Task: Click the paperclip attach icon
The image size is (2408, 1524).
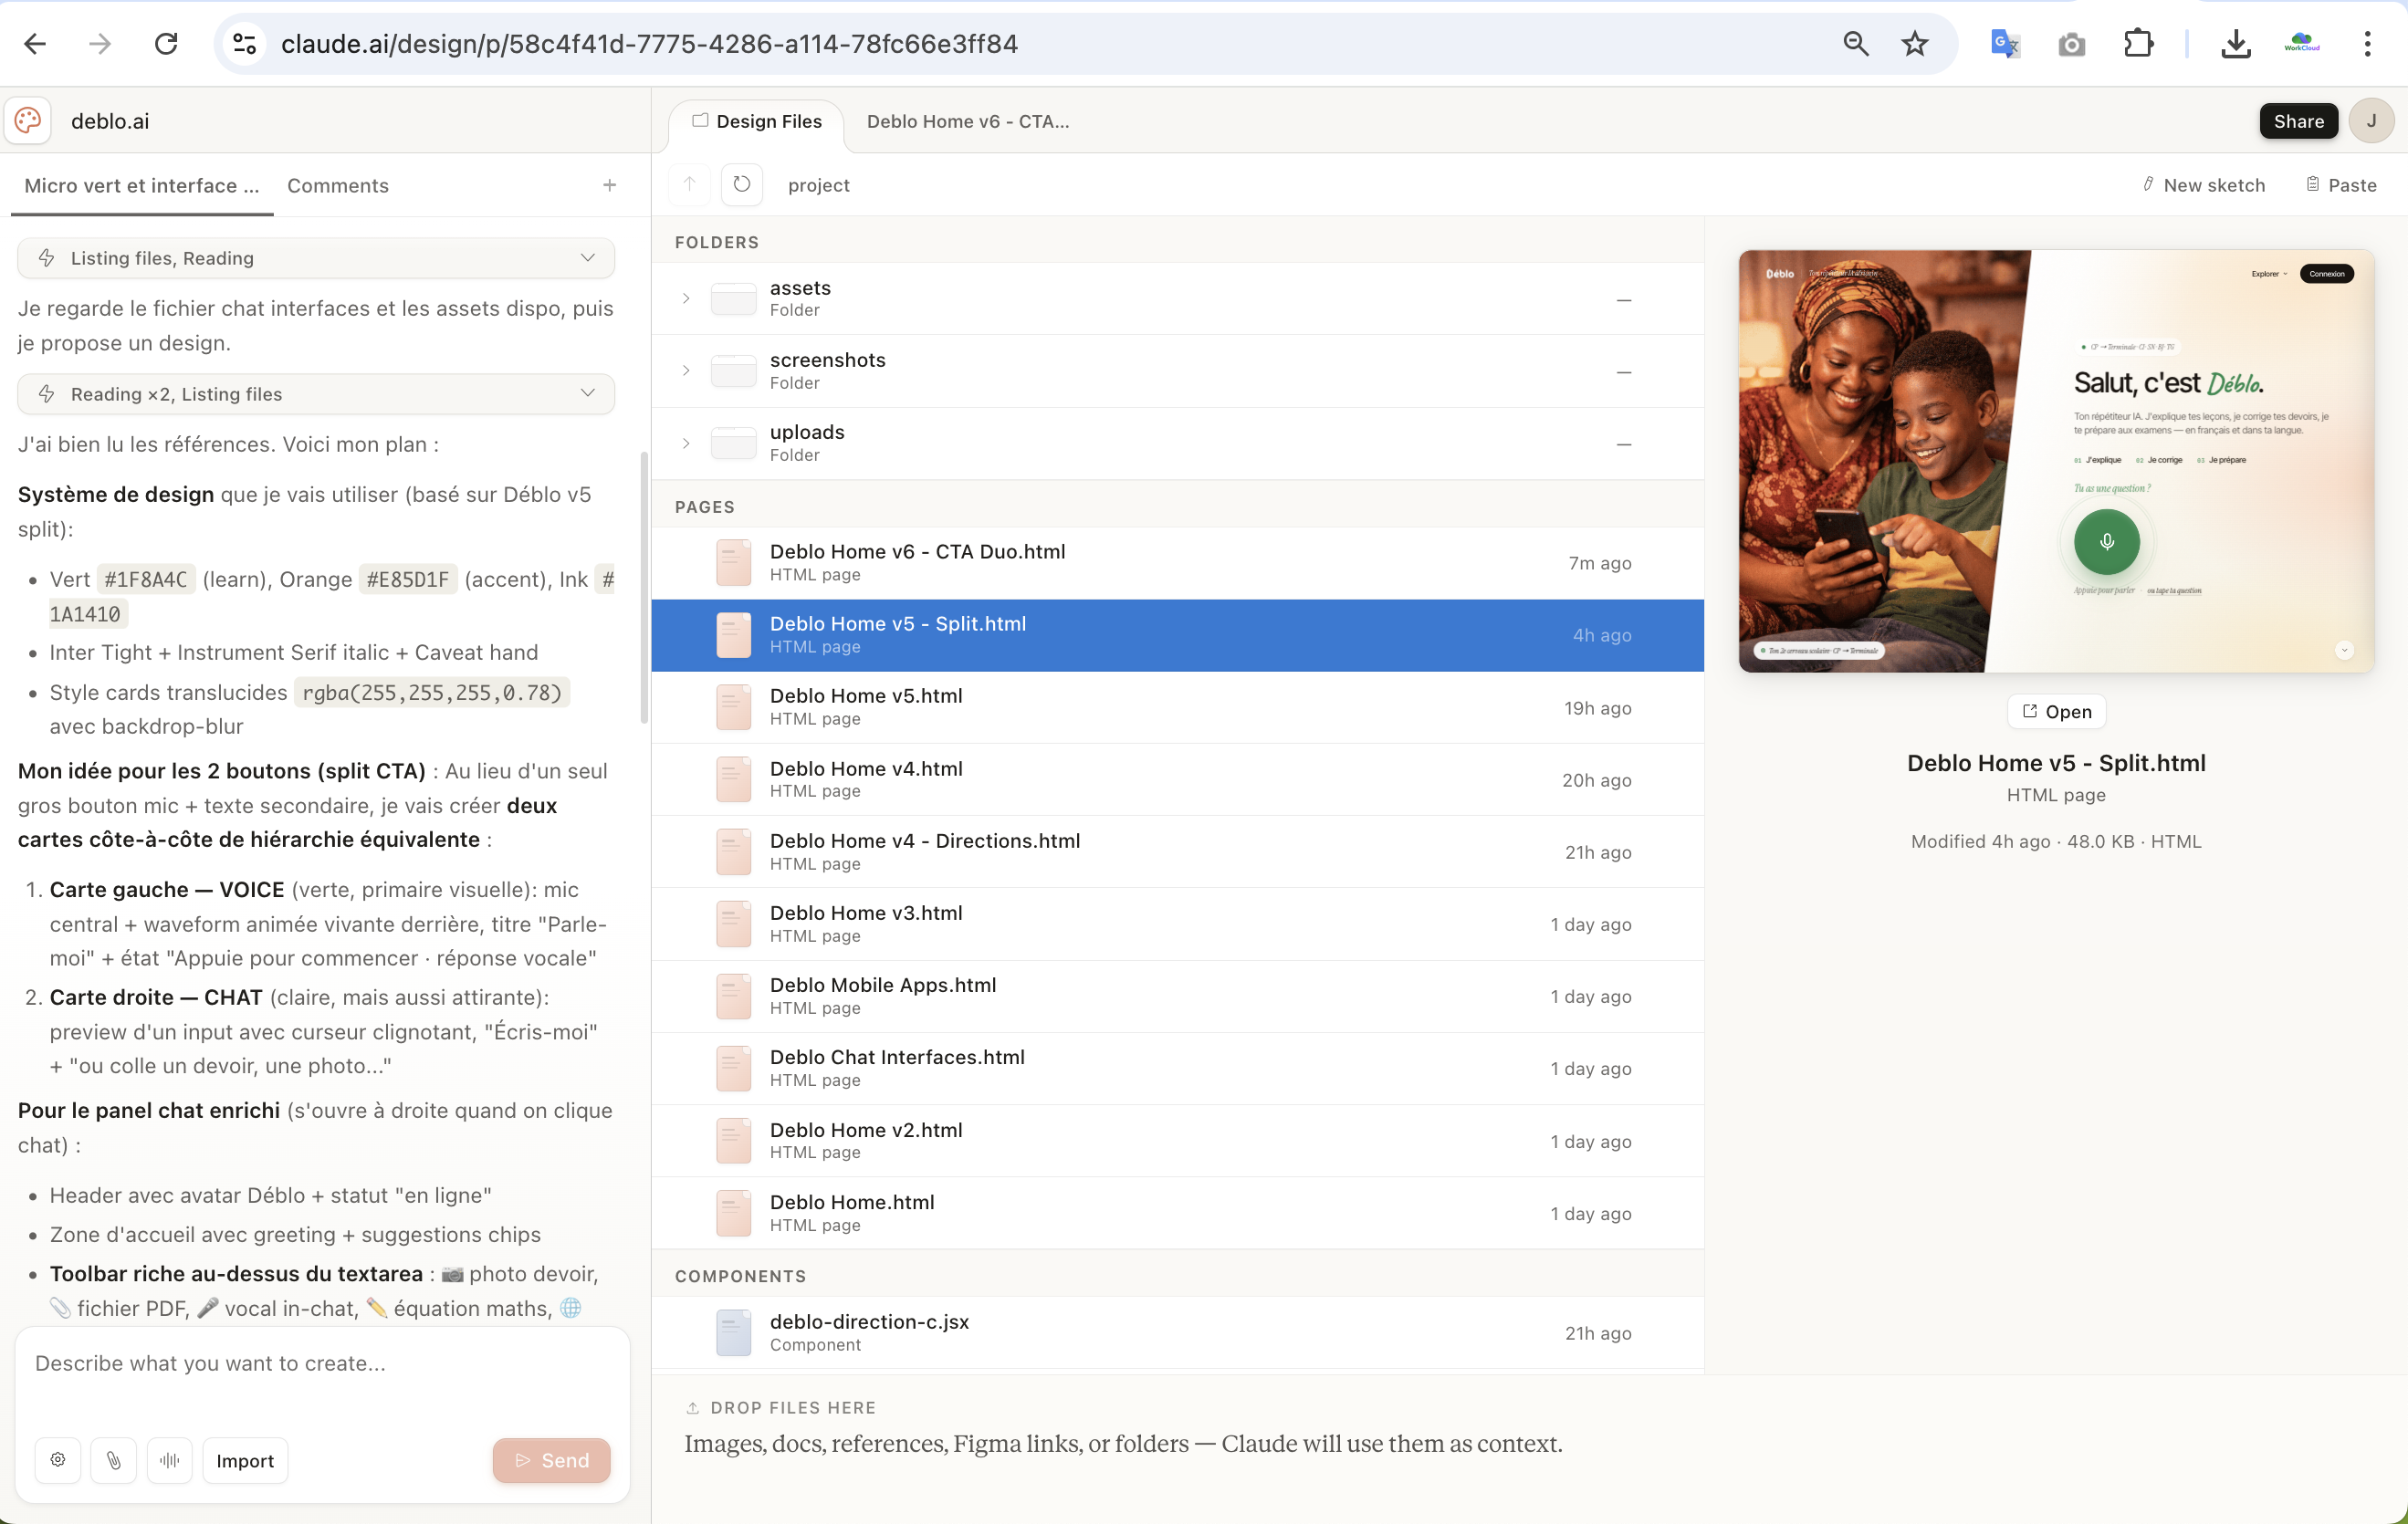Action: click(x=114, y=1460)
